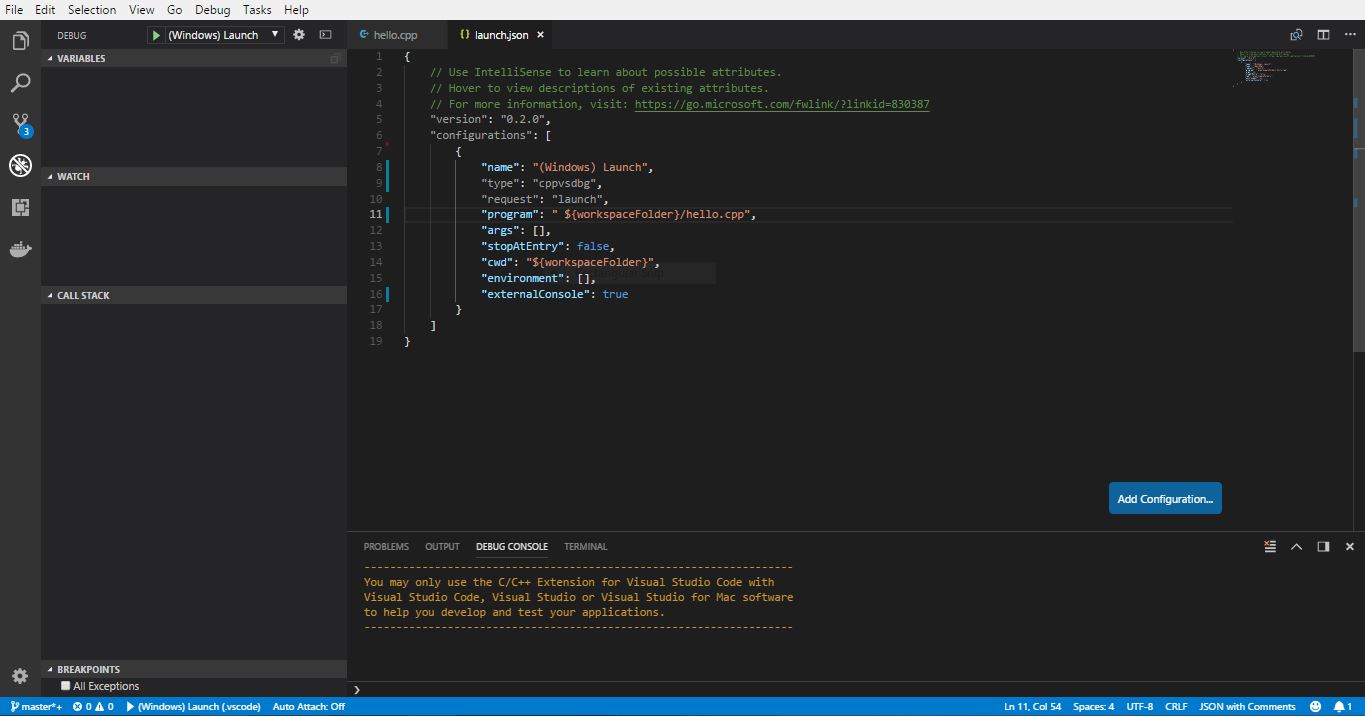Open the Split Editor icon
This screenshot has height=716, width=1365.
1323,33
